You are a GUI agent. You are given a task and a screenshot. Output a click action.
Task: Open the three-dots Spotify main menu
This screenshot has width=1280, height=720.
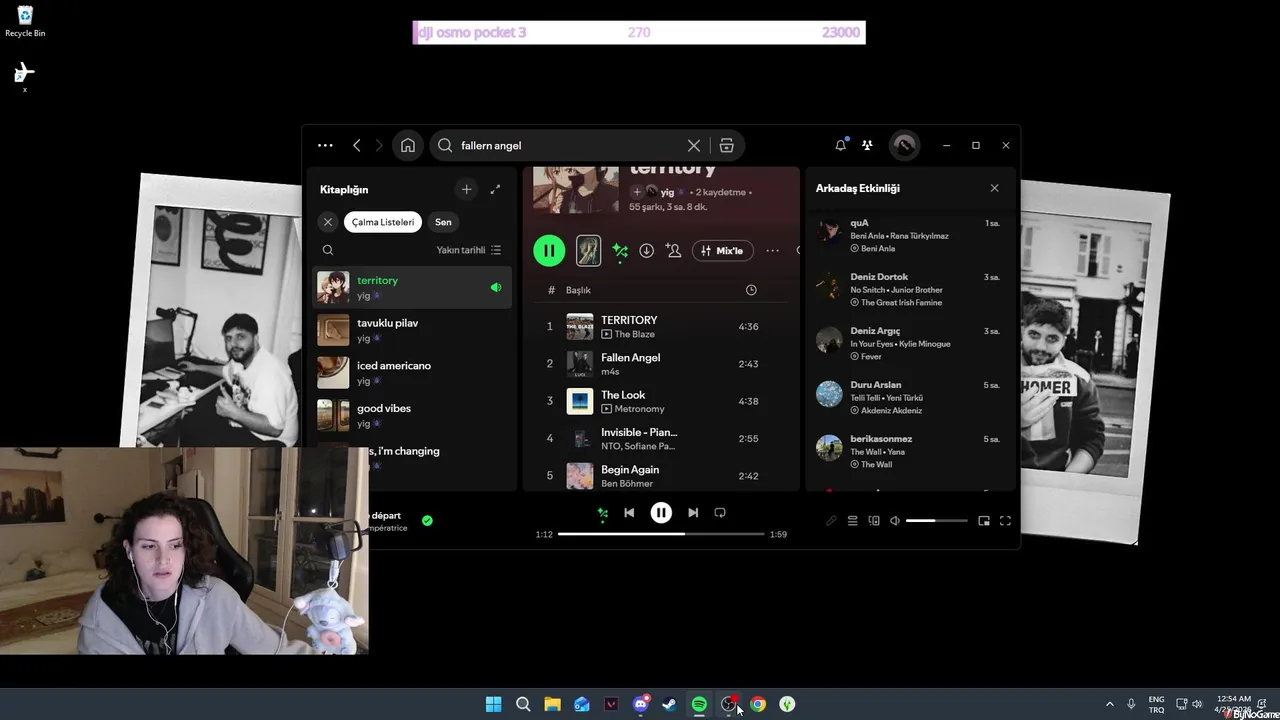(325, 145)
